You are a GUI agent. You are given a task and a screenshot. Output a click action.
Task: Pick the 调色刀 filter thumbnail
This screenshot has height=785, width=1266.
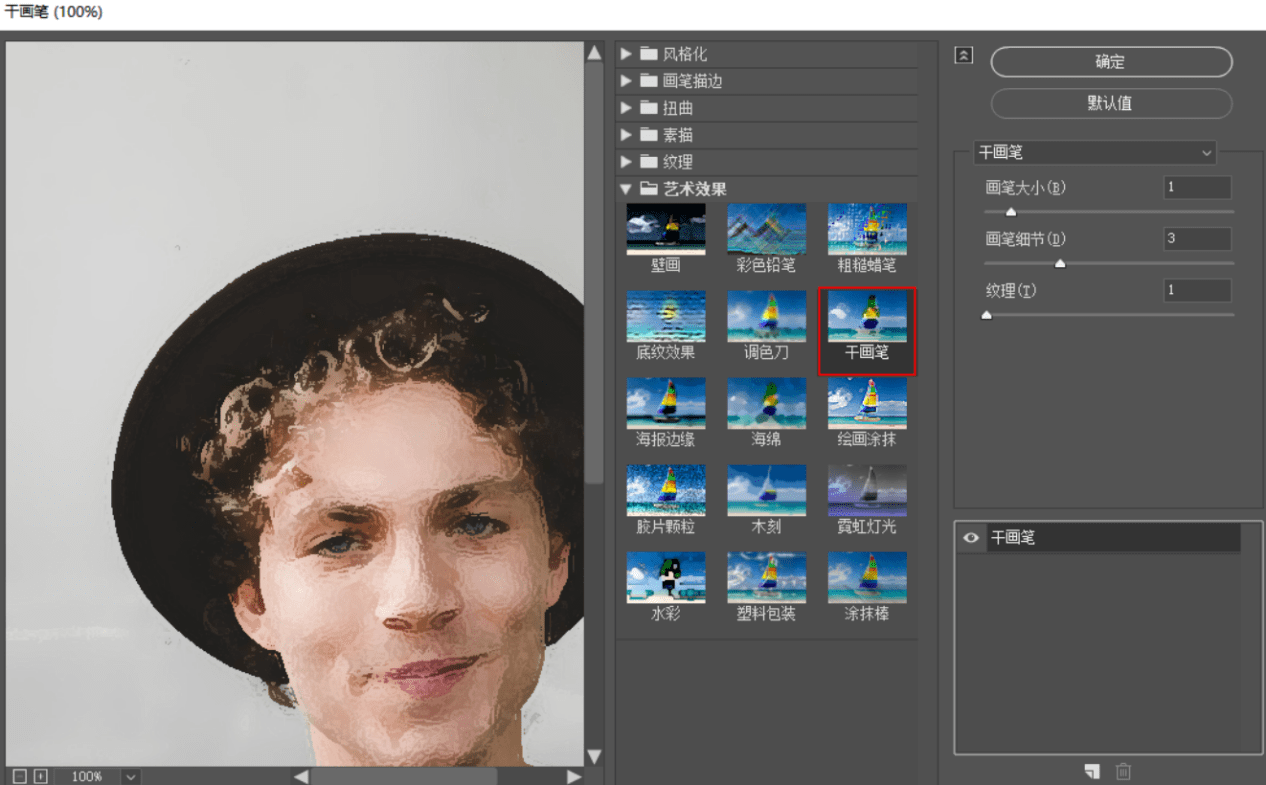[766, 317]
